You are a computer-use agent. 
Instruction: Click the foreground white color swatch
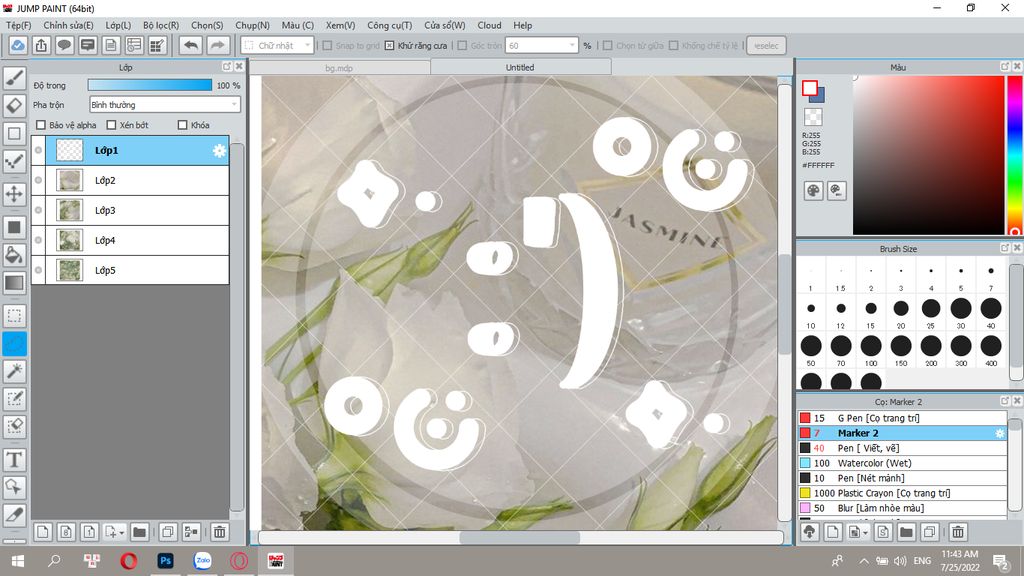(x=810, y=88)
